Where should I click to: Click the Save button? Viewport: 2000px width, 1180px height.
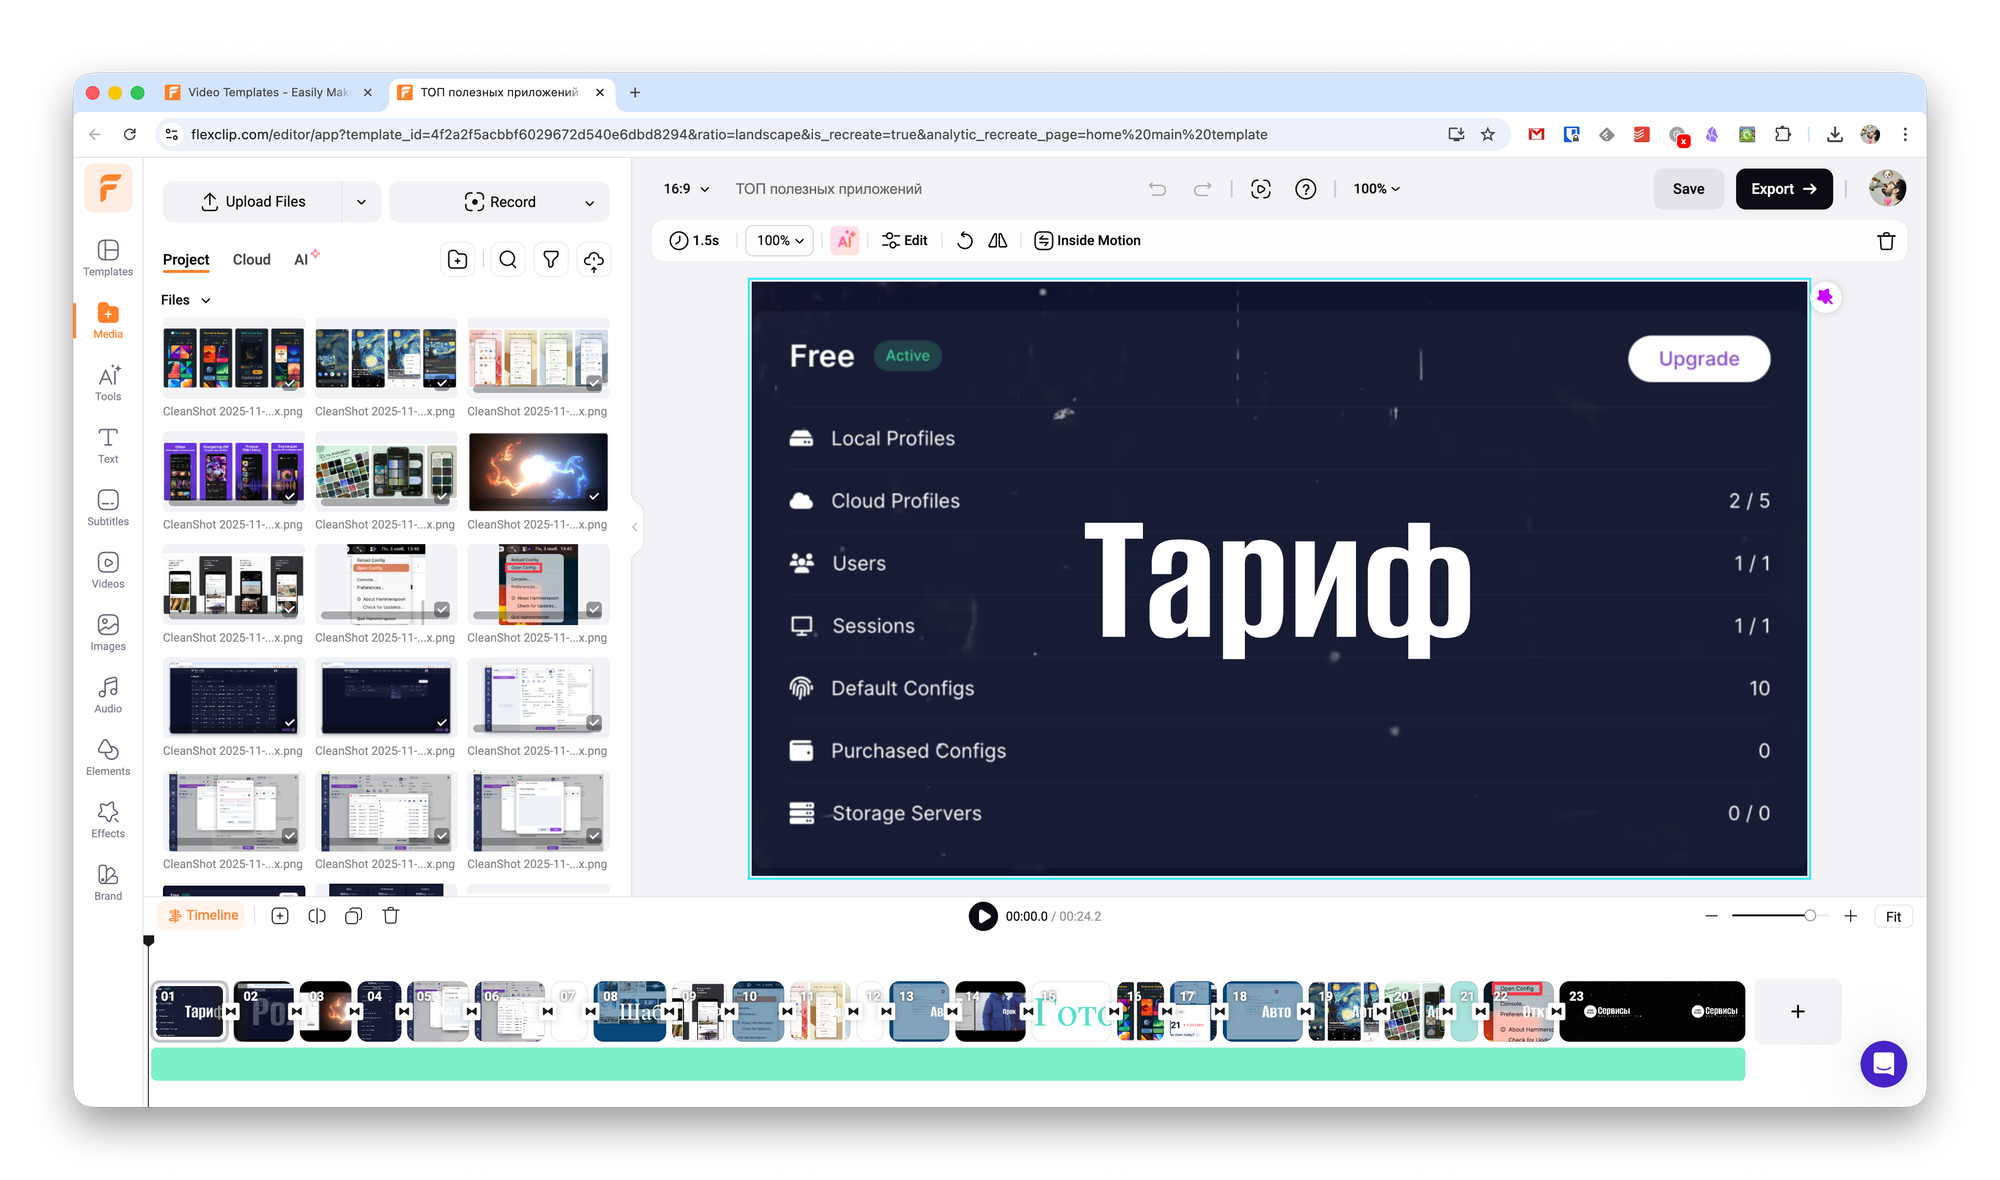pos(1688,189)
